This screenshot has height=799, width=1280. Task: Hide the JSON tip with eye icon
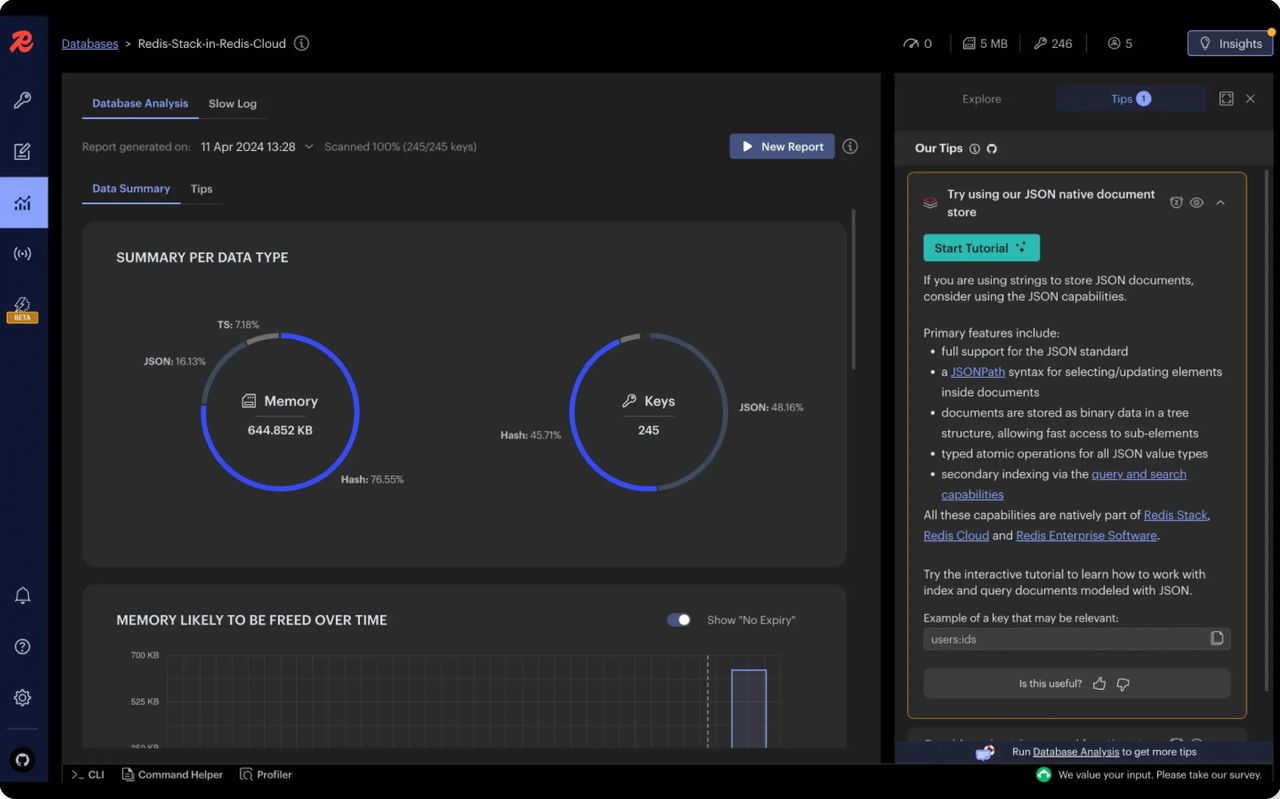click(x=1196, y=203)
